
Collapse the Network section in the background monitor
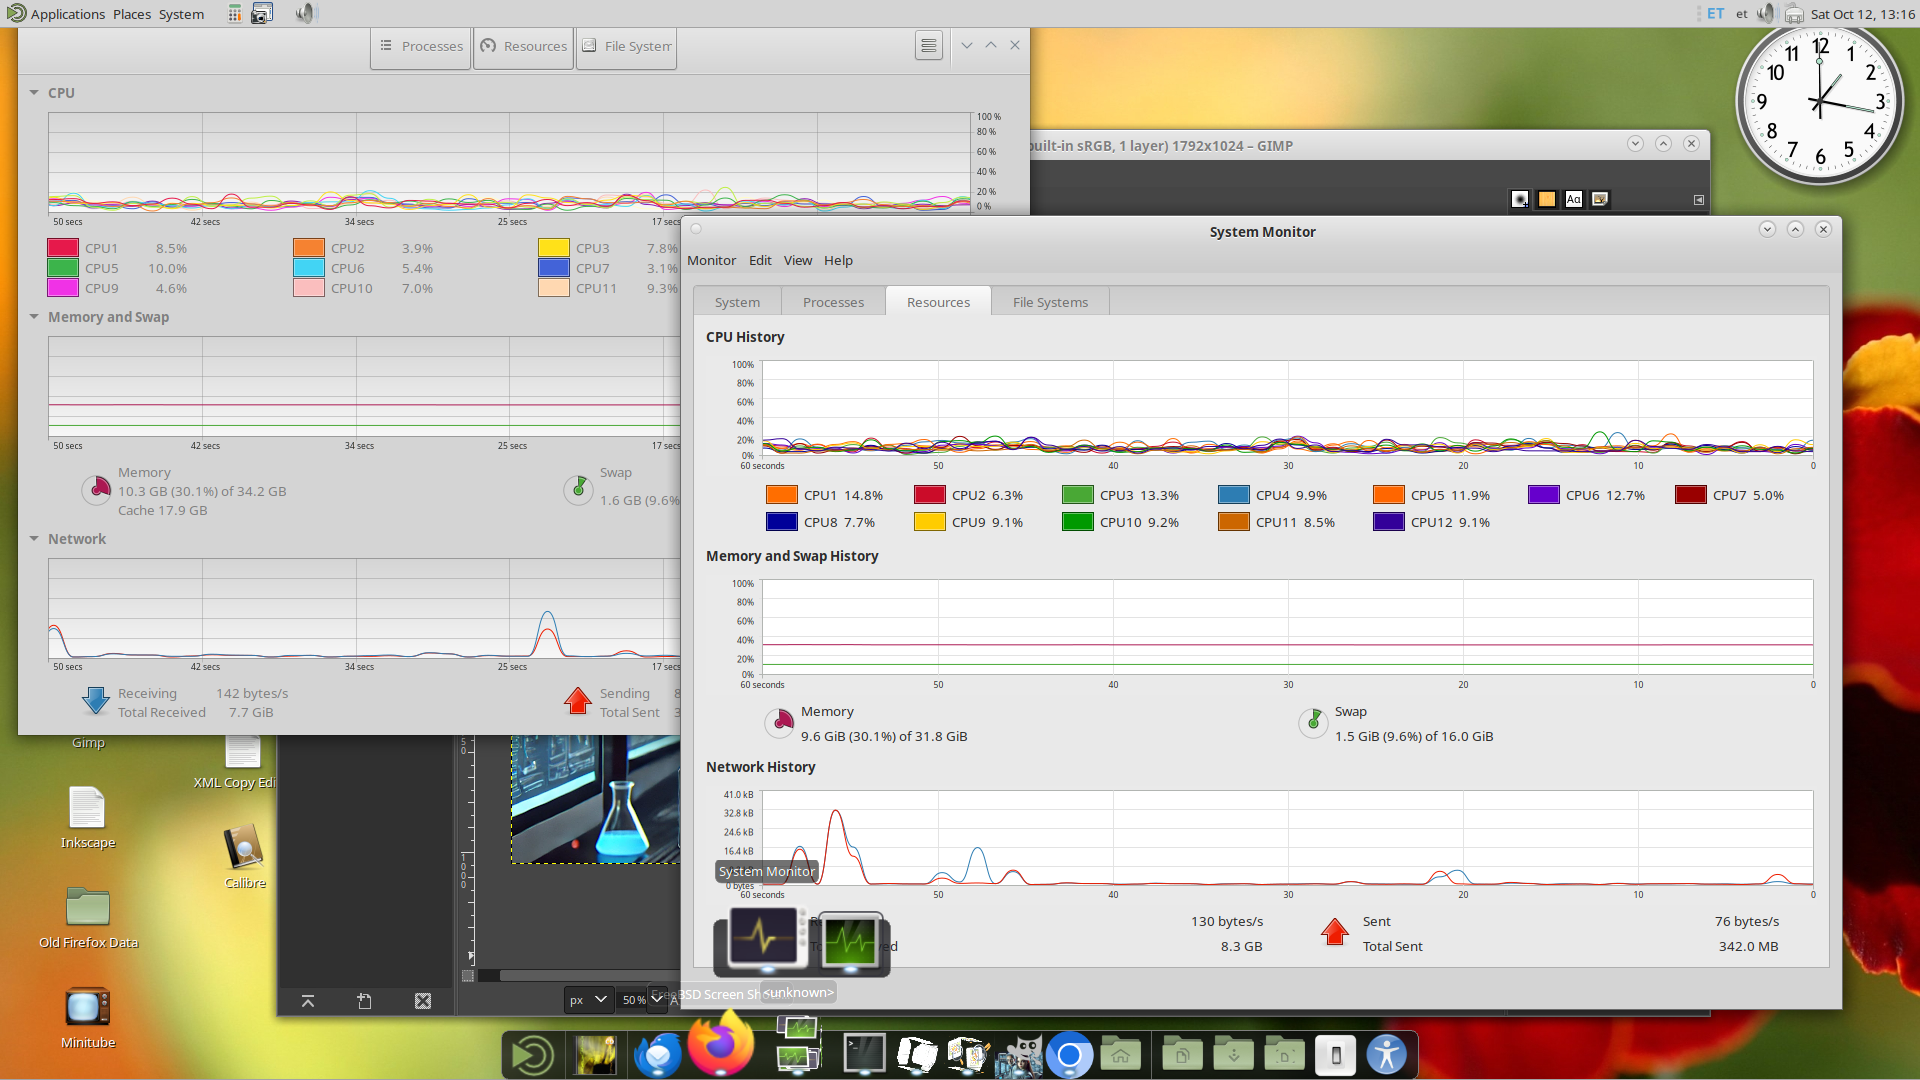tap(34, 539)
